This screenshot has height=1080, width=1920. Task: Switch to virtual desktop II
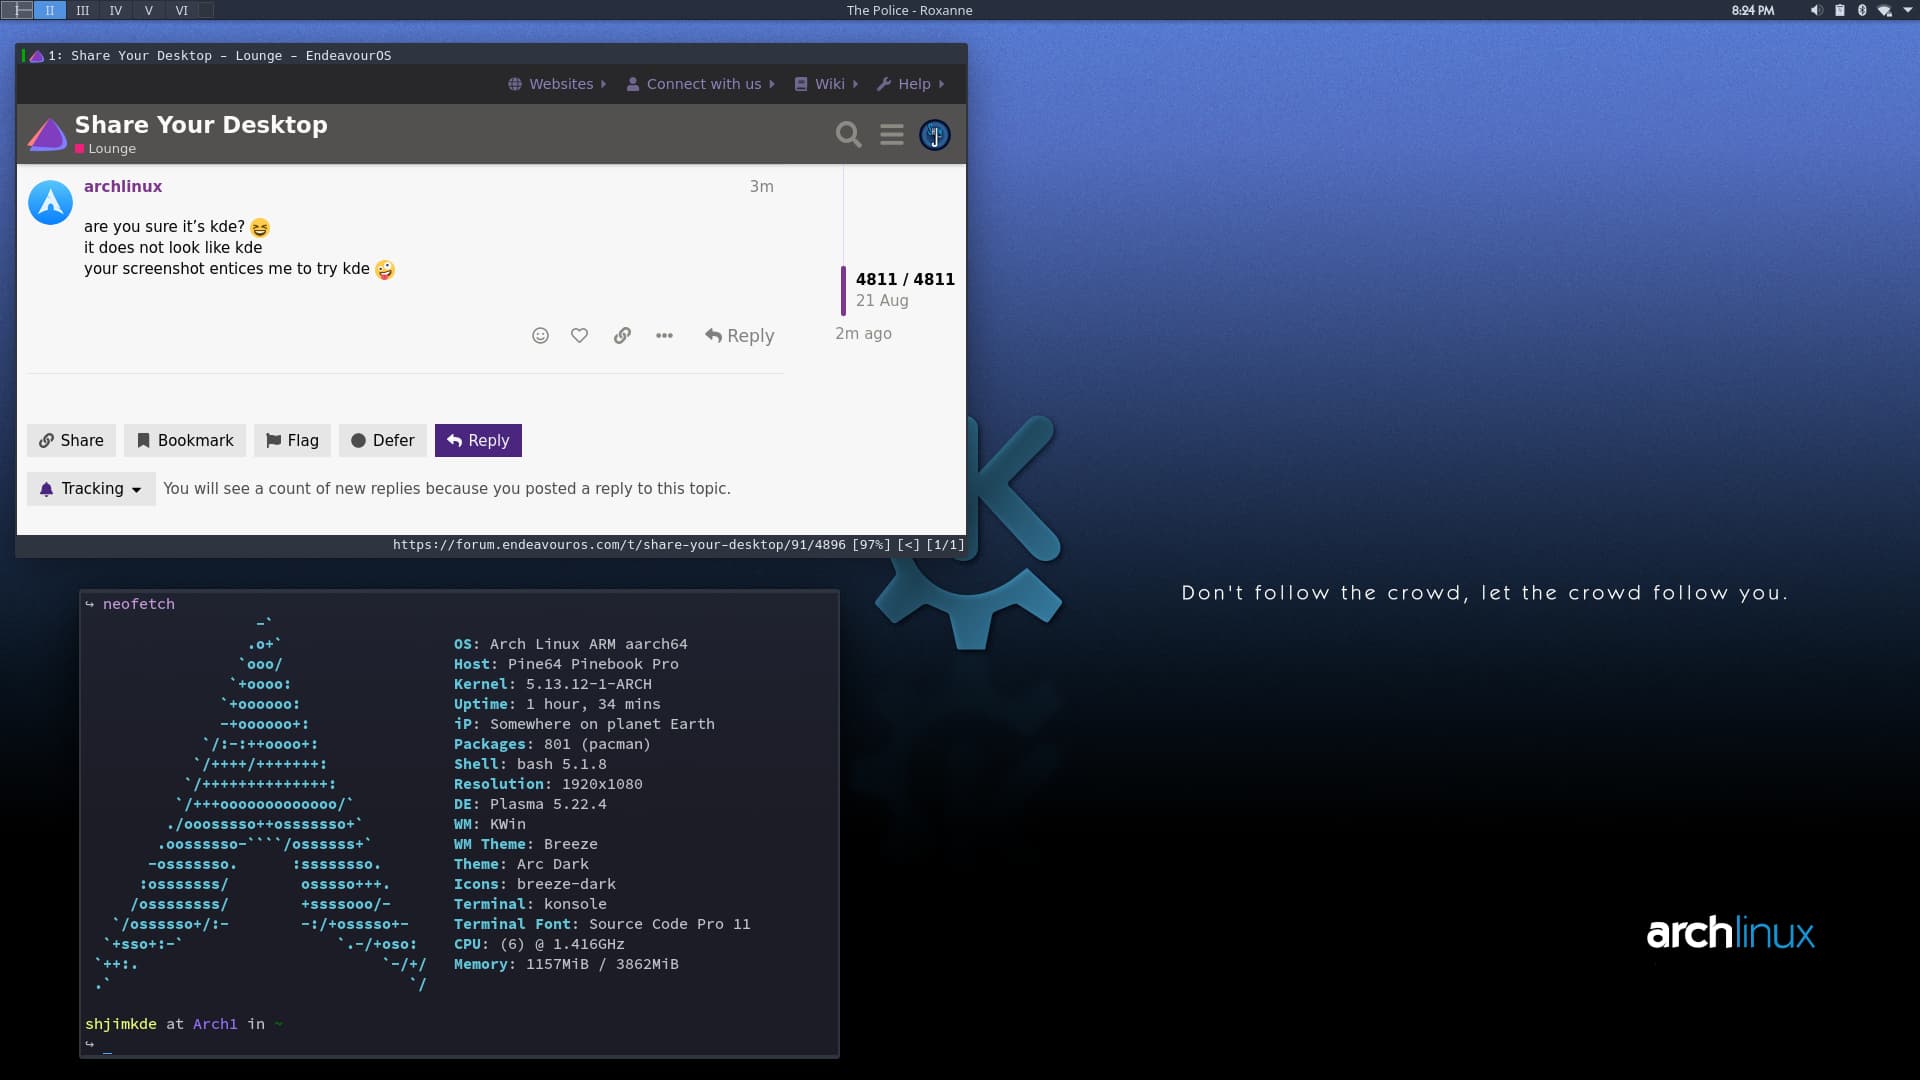click(50, 10)
